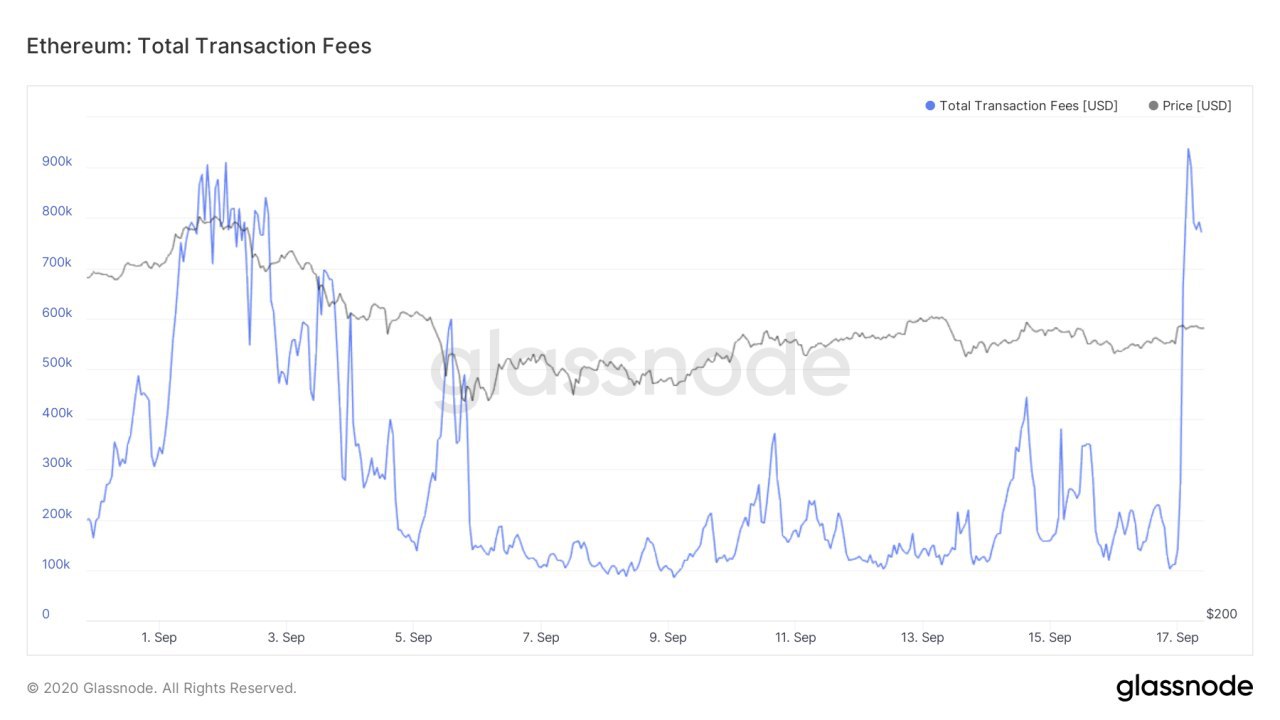Click the 0 value on the y-axis

click(45, 614)
